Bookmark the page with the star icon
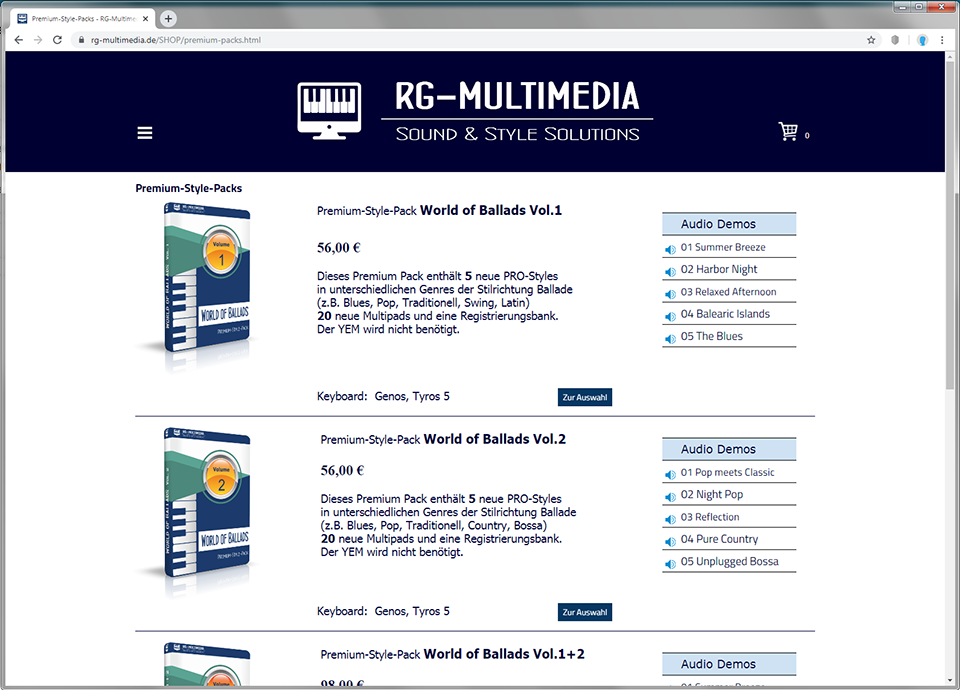 (871, 40)
